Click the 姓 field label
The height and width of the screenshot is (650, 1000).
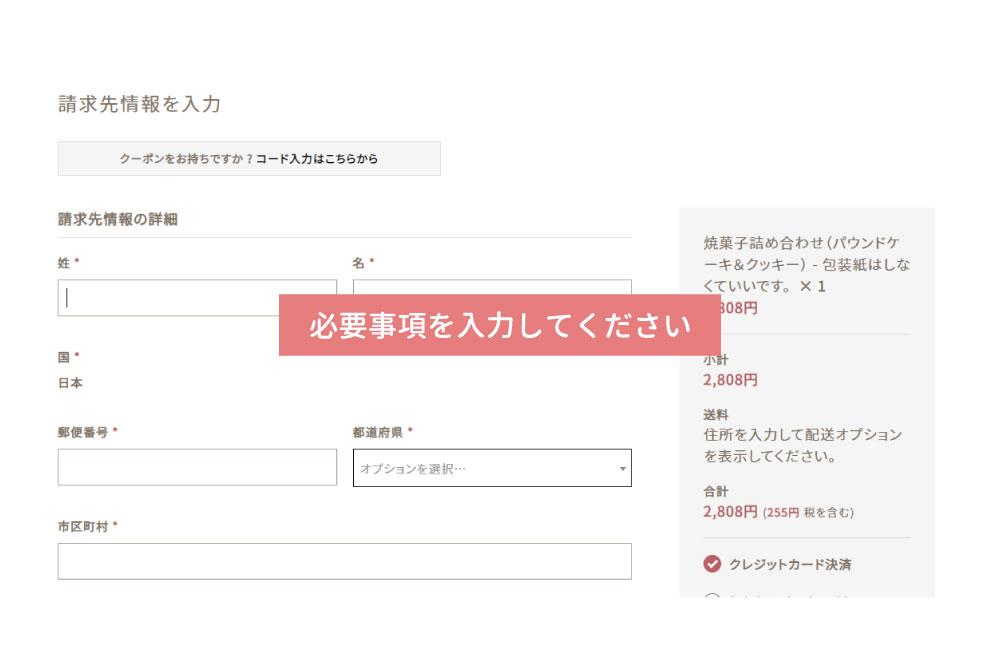[x=64, y=263]
